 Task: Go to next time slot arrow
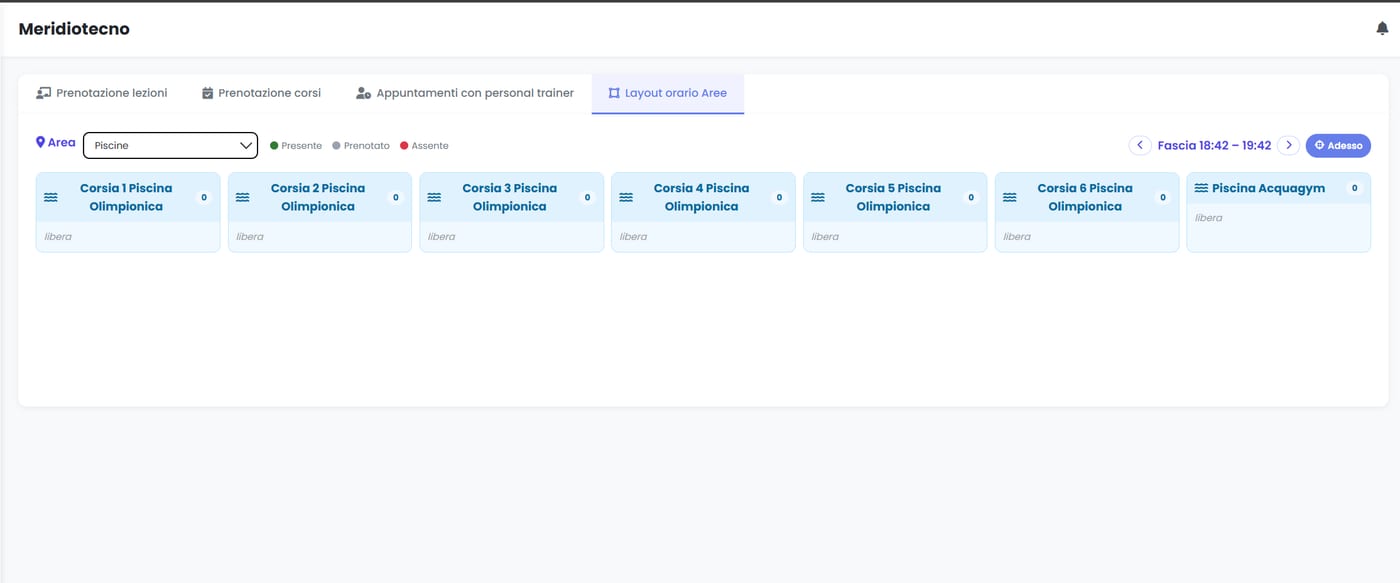coord(1289,145)
